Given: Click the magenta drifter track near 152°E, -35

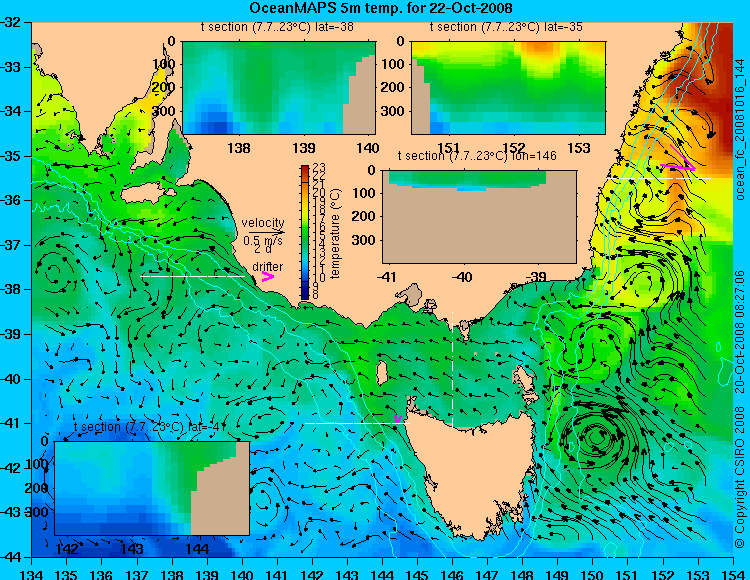Looking at the screenshot, I should click(678, 159).
